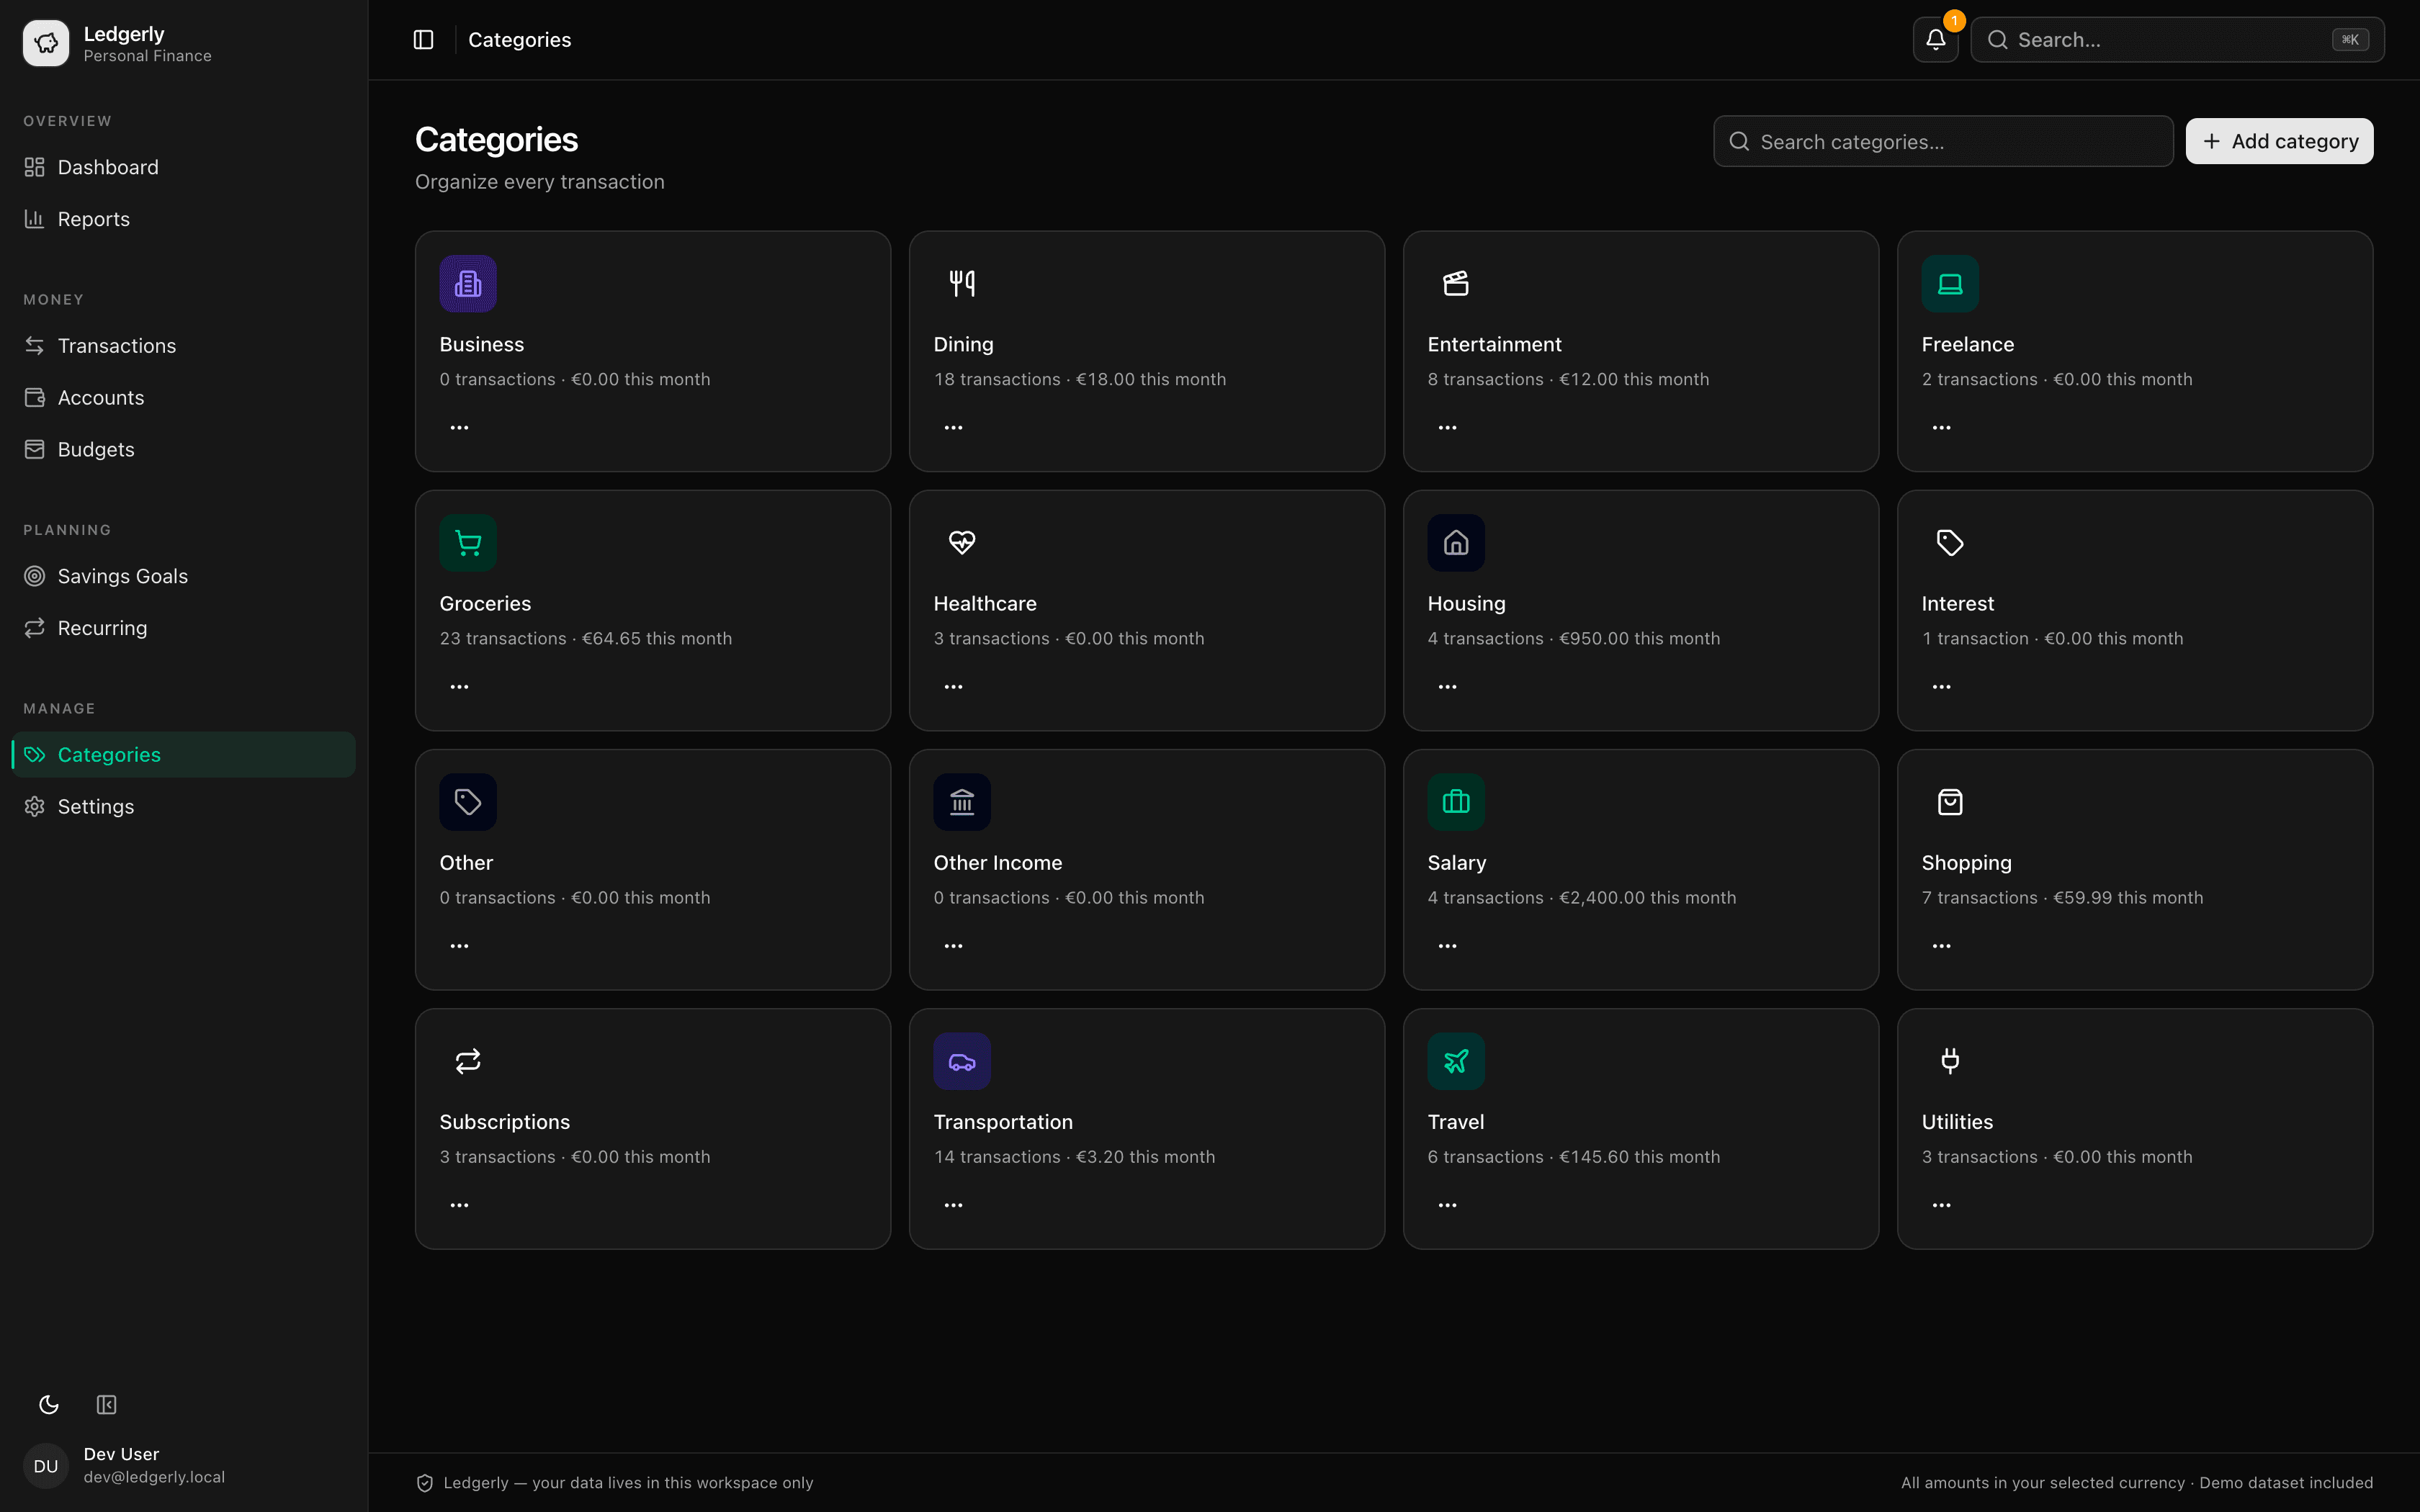Click the Other category tag icon
Viewport: 2420px width, 1512px height.
[x=468, y=802]
